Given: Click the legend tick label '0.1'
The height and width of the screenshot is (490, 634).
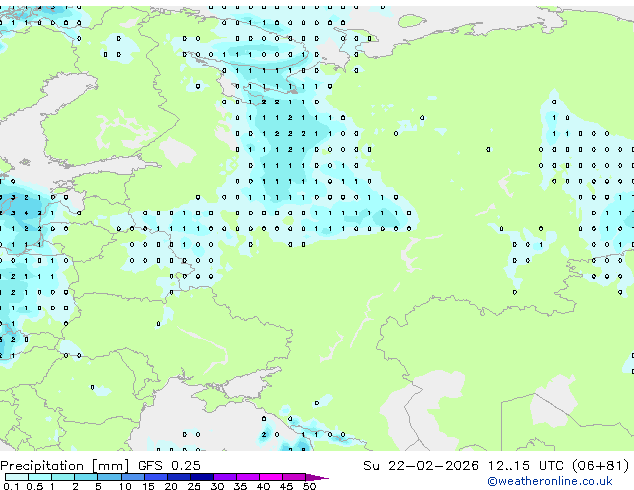Looking at the screenshot, I should (11, 486).
